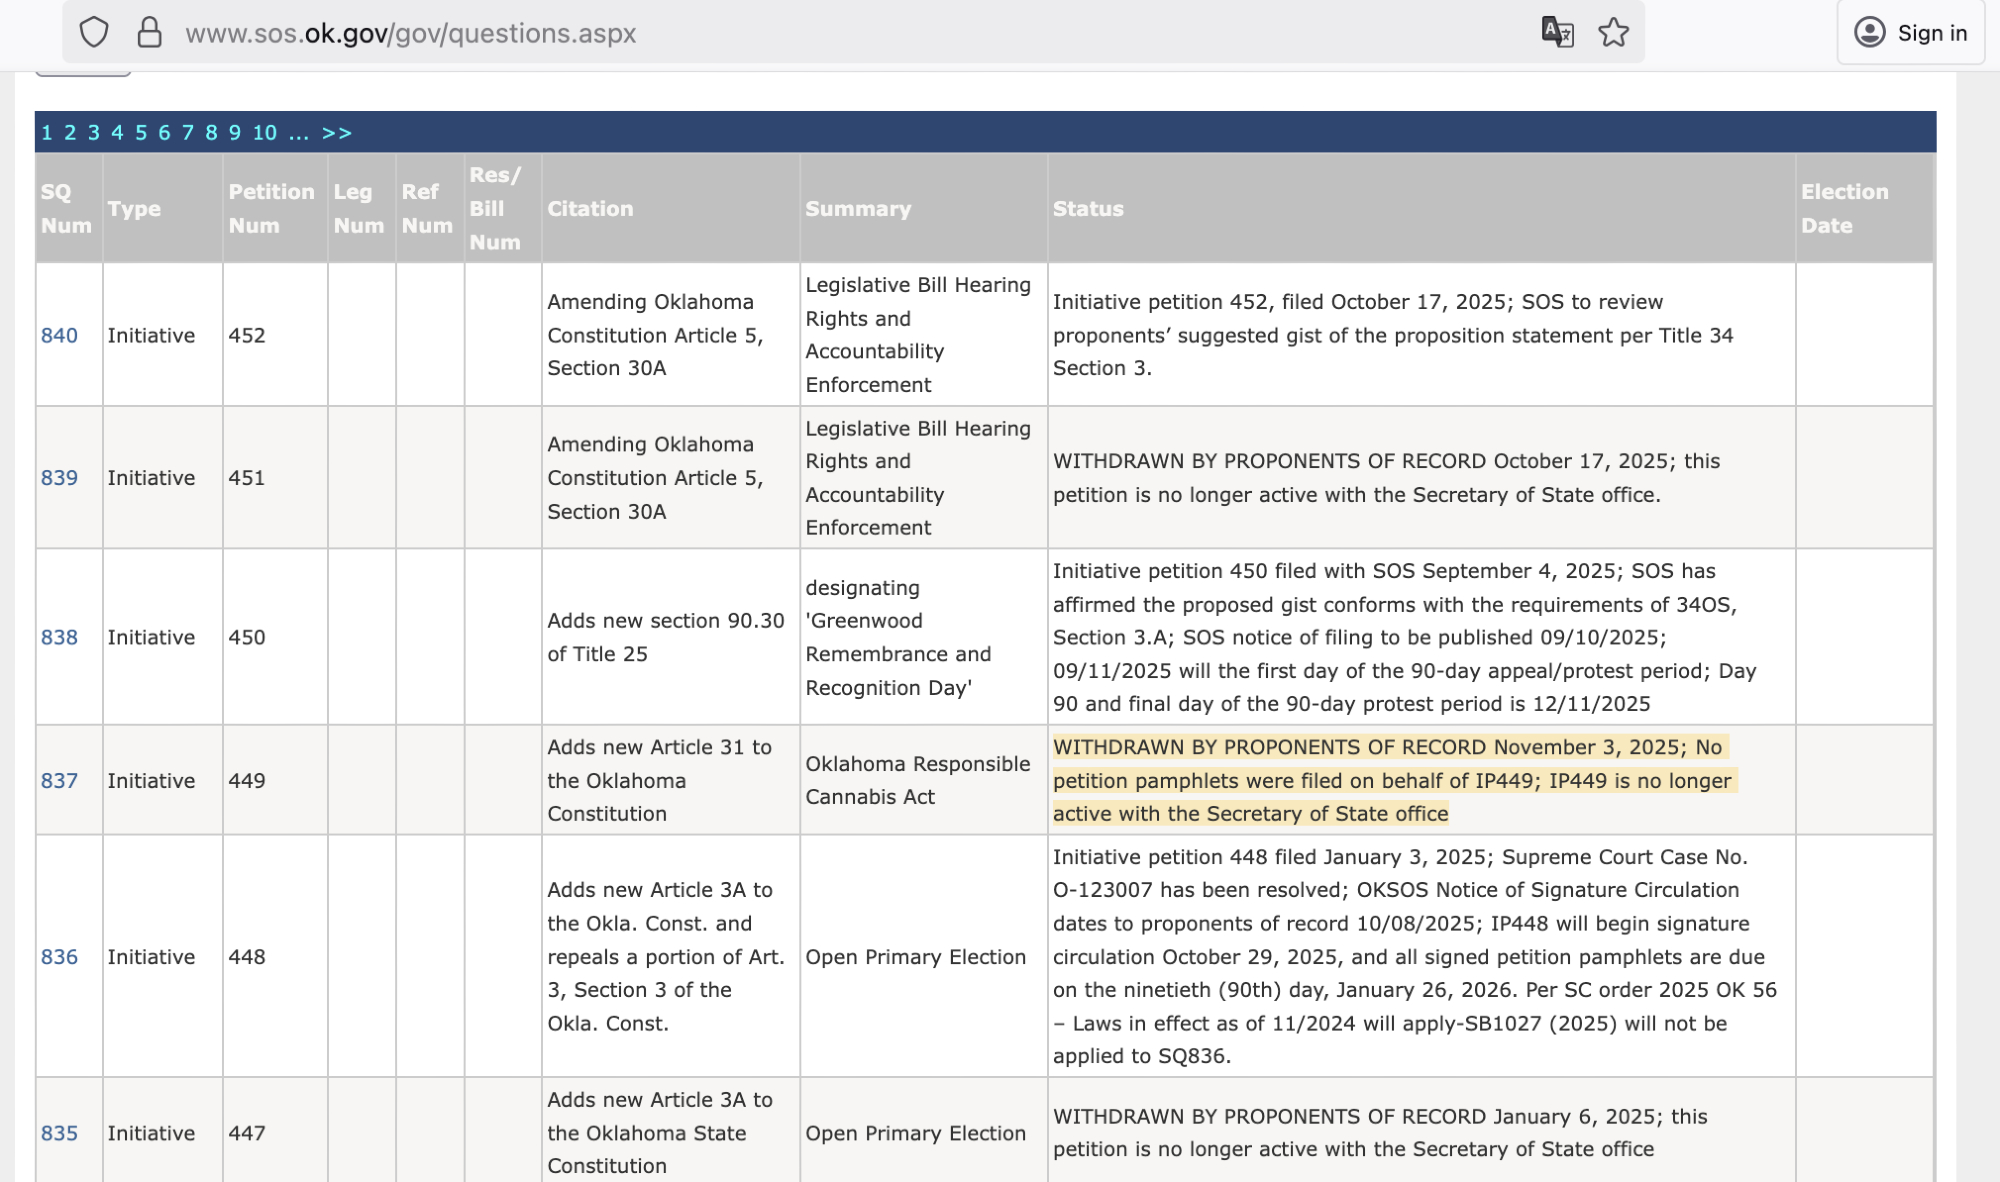
Task: Open state question 840 link
Action: 59,335
